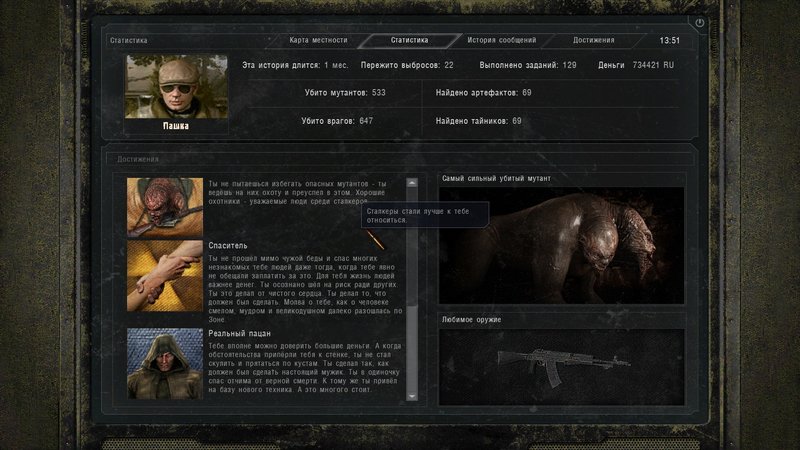Click the Спаситель achievement title

(x=227, y=245)
